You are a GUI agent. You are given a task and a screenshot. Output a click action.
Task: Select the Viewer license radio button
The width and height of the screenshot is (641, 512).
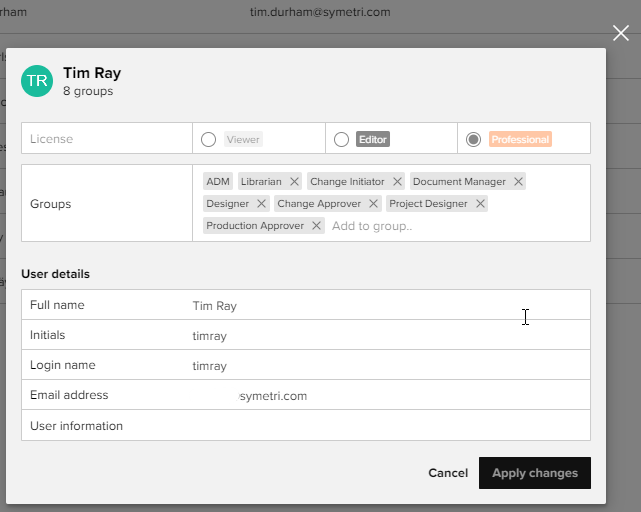(208, 139)
